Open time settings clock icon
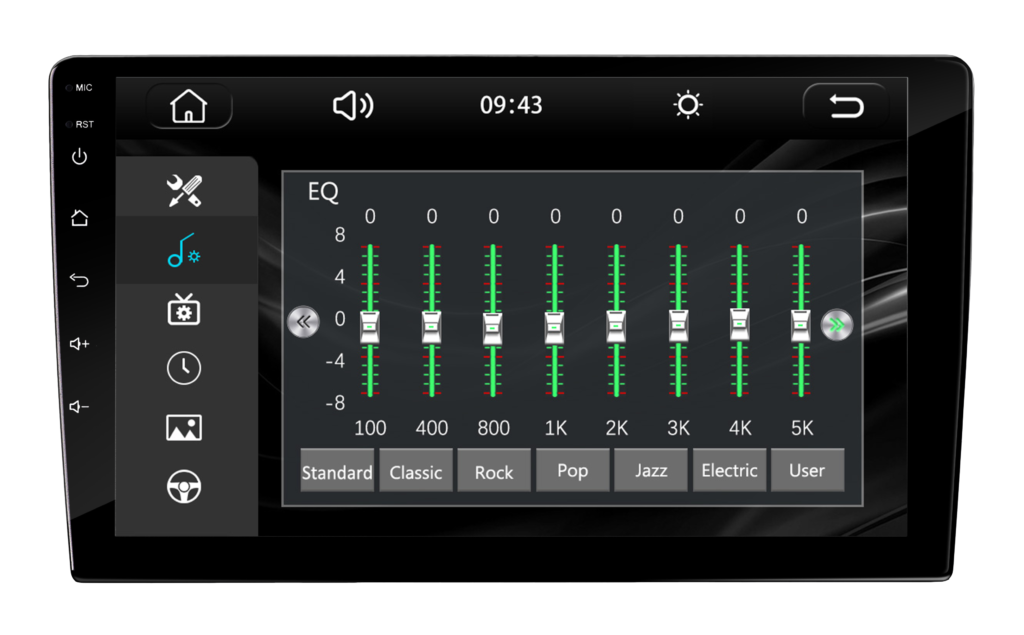 [184, 368]
